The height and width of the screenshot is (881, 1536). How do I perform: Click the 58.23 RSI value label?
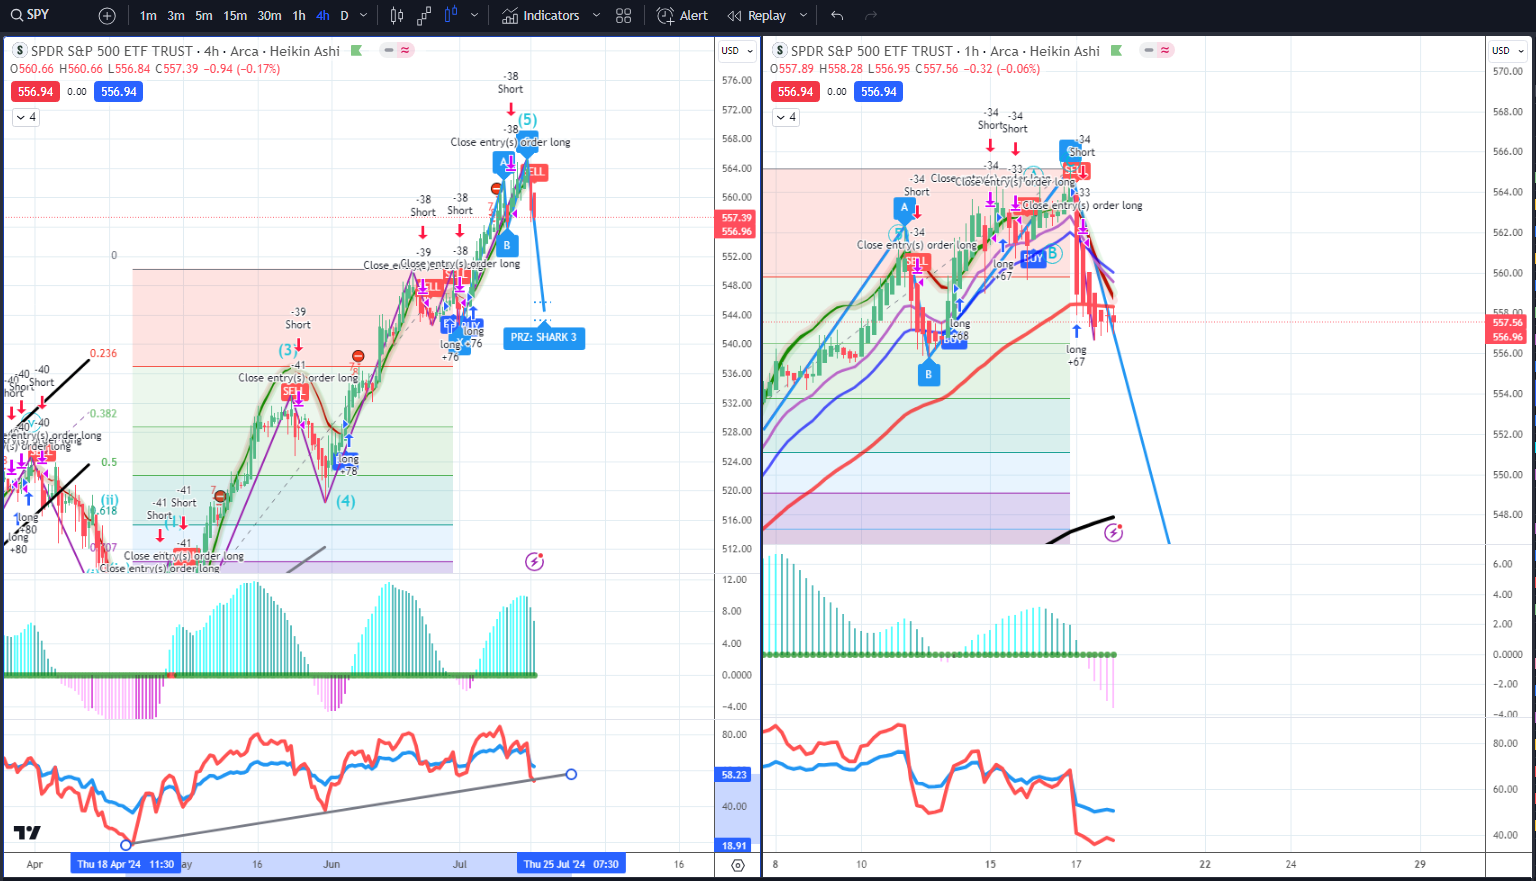734,775
